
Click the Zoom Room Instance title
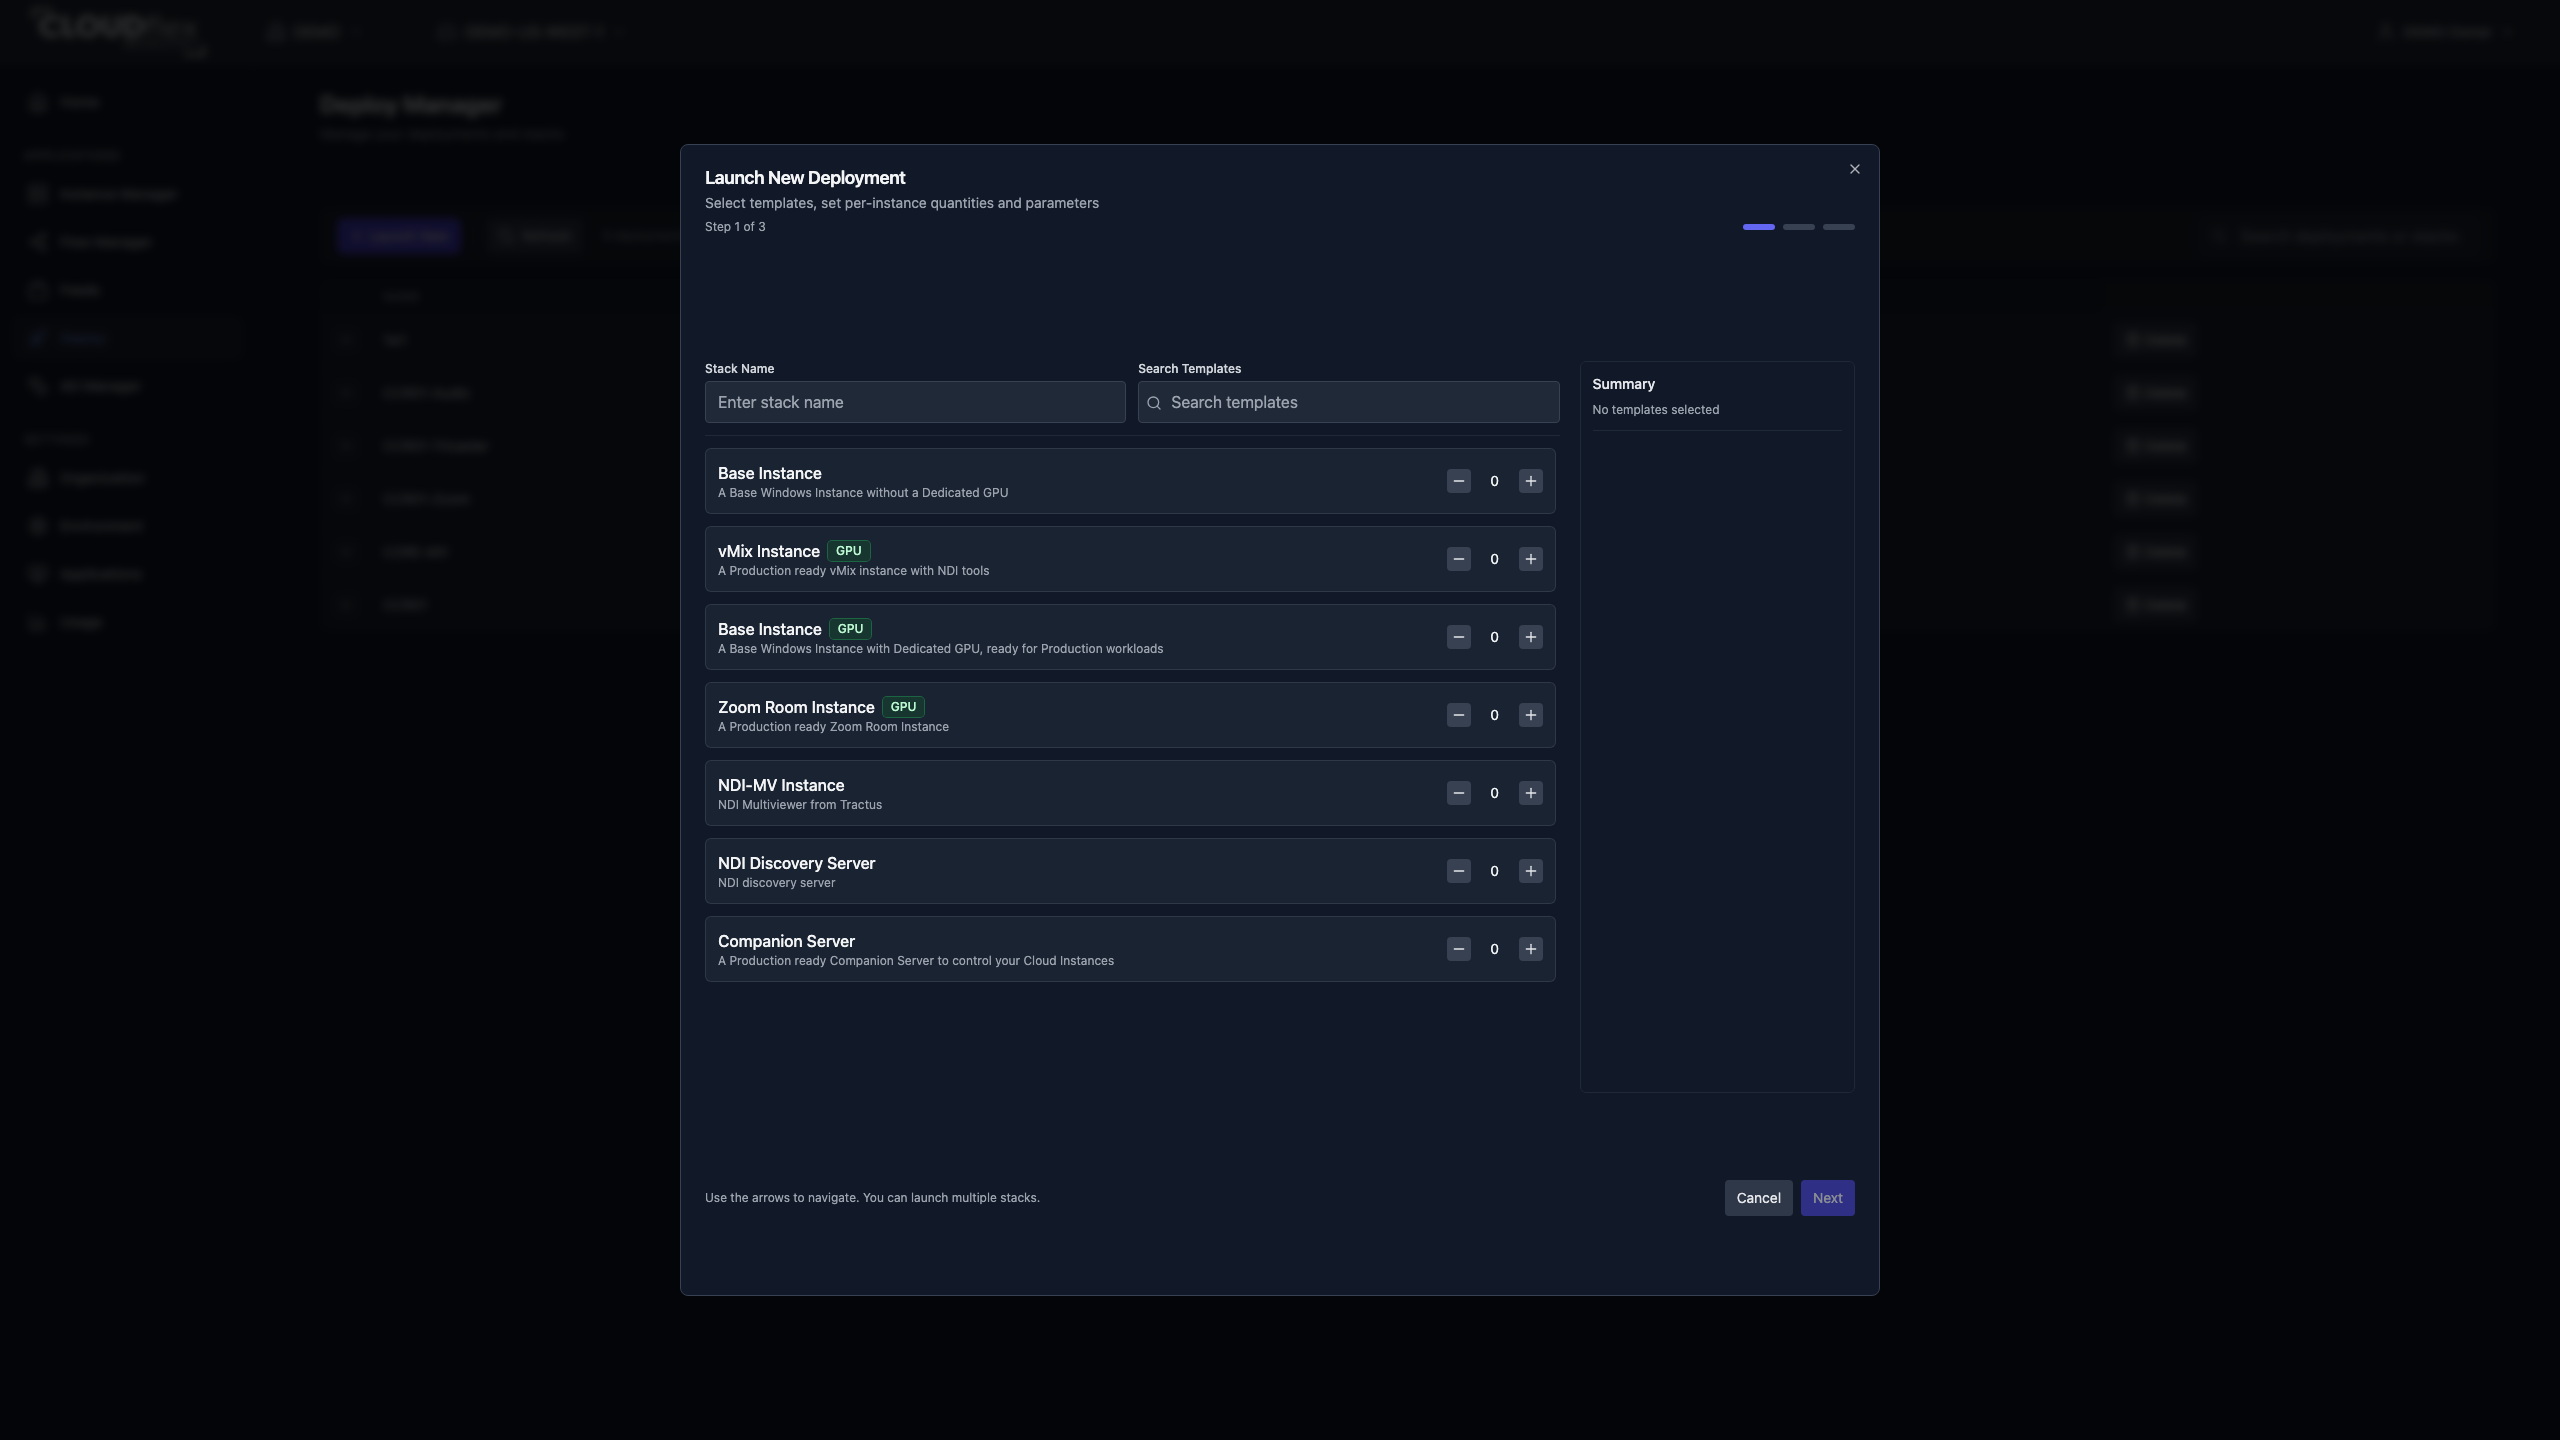(x=796, y=707)
